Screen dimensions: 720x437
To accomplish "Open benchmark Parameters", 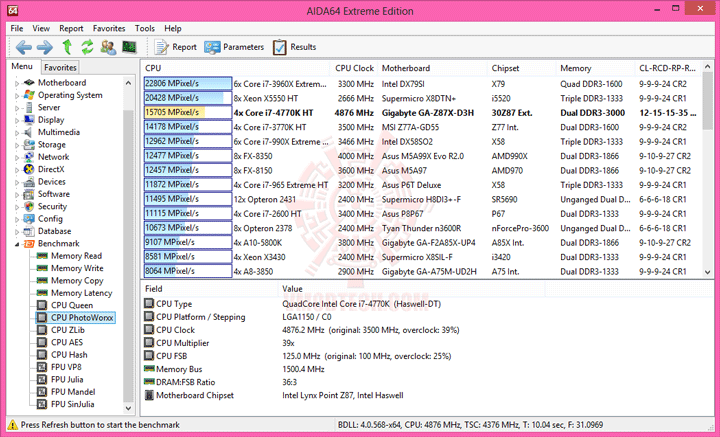I will click(x=234, y=47).
